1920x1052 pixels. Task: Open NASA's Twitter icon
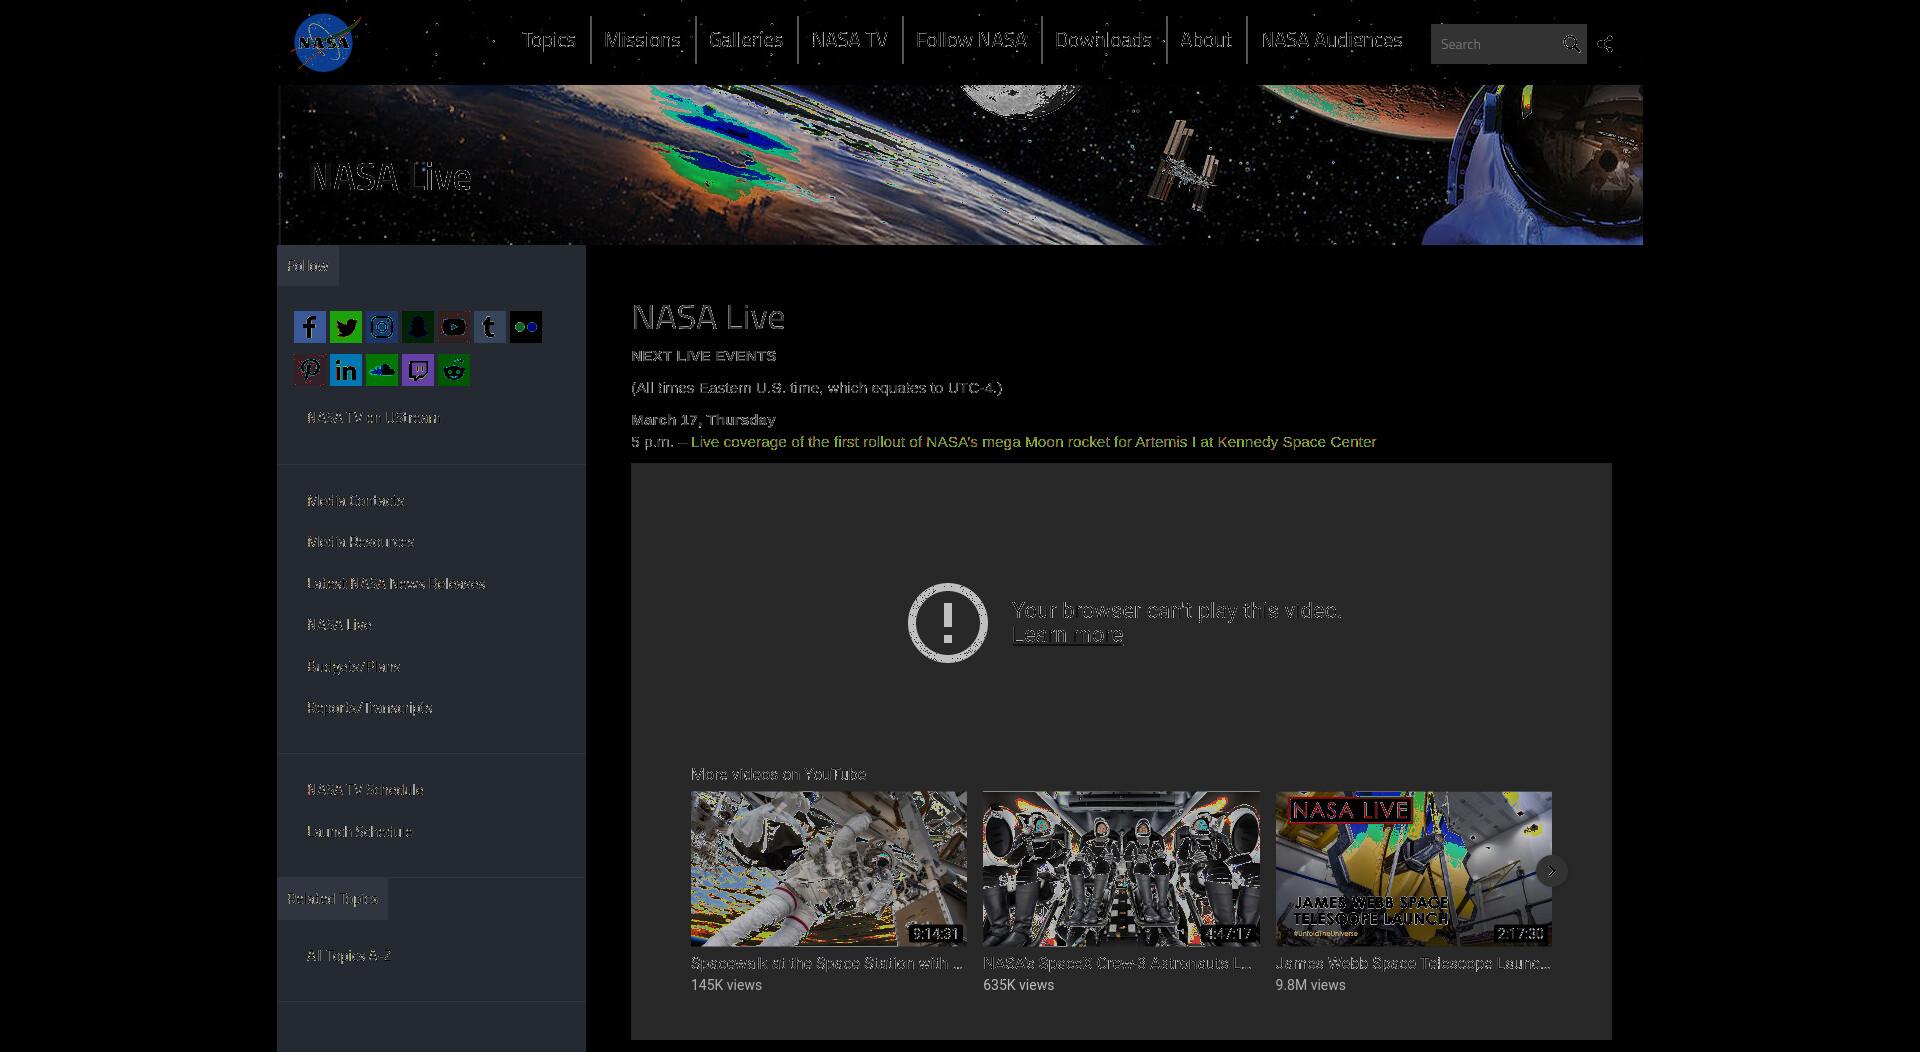(x=346, y=327)
